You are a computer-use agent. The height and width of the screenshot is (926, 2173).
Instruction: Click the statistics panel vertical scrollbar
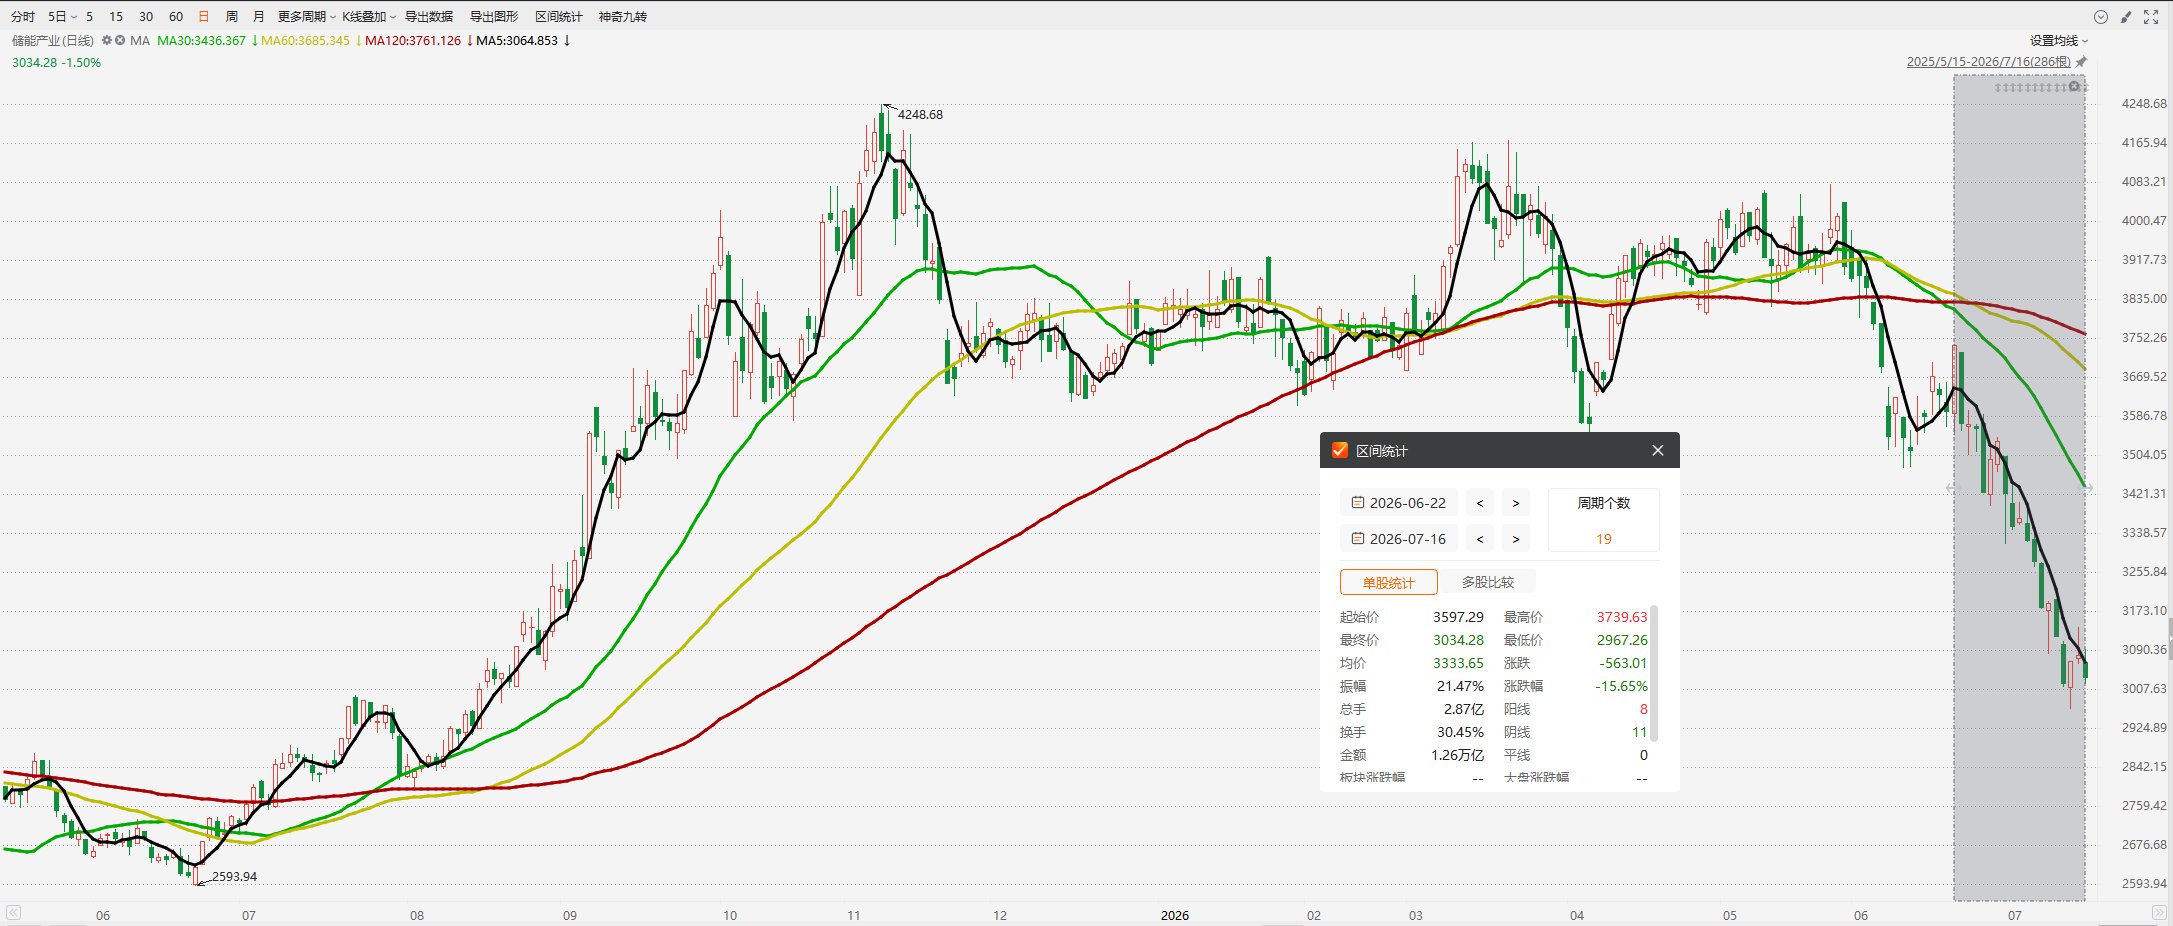coord(1654,672)
